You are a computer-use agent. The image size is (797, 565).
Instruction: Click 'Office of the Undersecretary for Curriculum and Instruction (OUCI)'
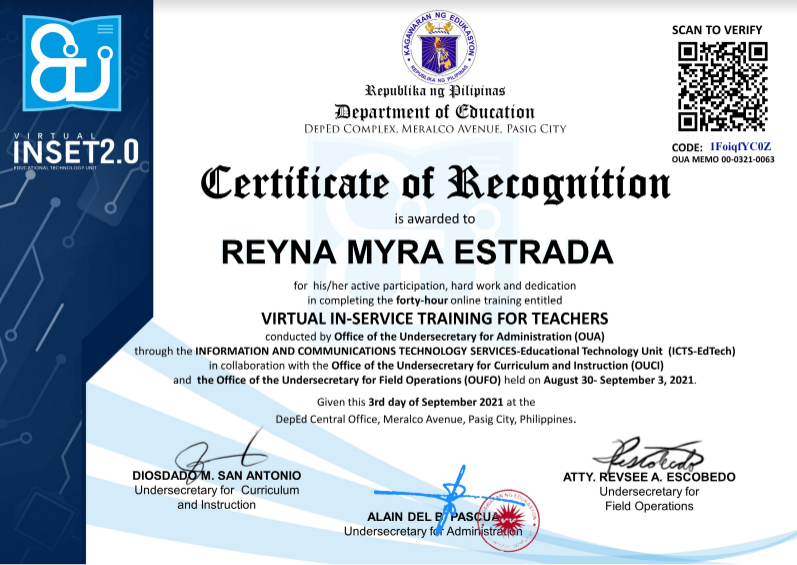[x=497, y=365]
